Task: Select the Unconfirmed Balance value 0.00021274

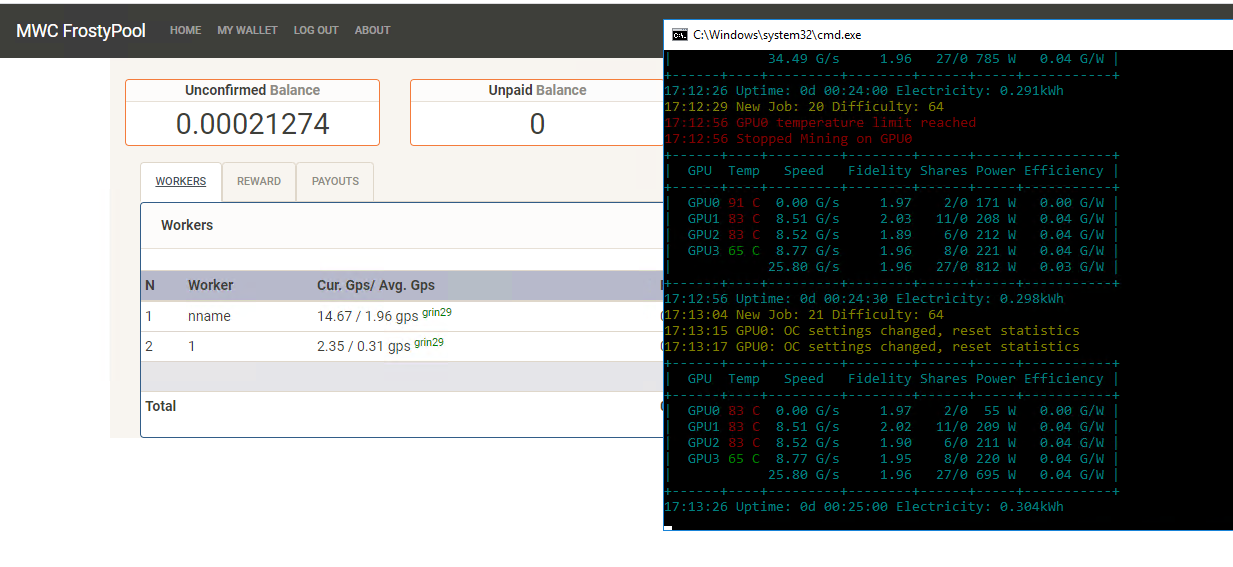Action: [252, 124]
